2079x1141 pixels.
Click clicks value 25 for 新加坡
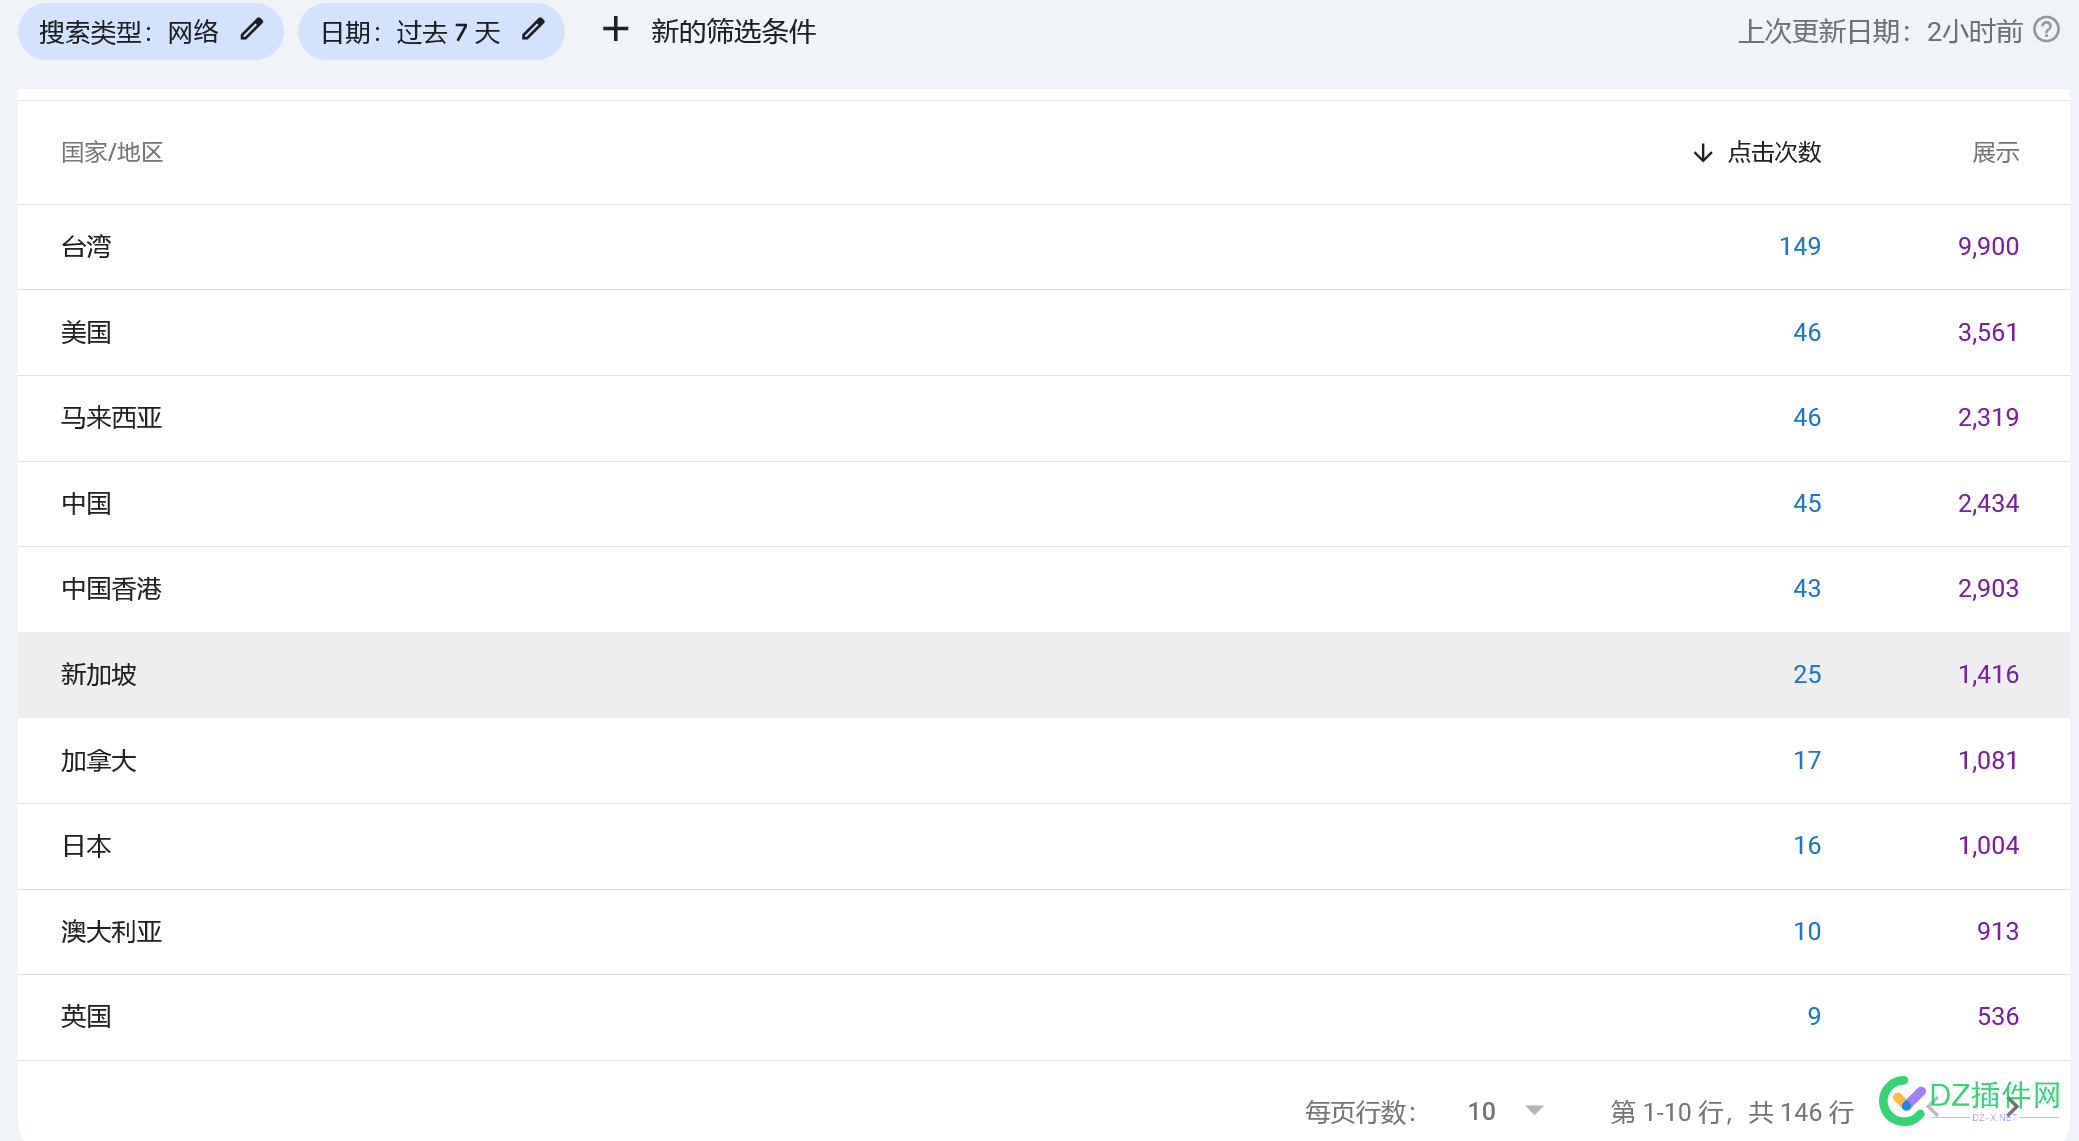click(x=1807, y=675)
